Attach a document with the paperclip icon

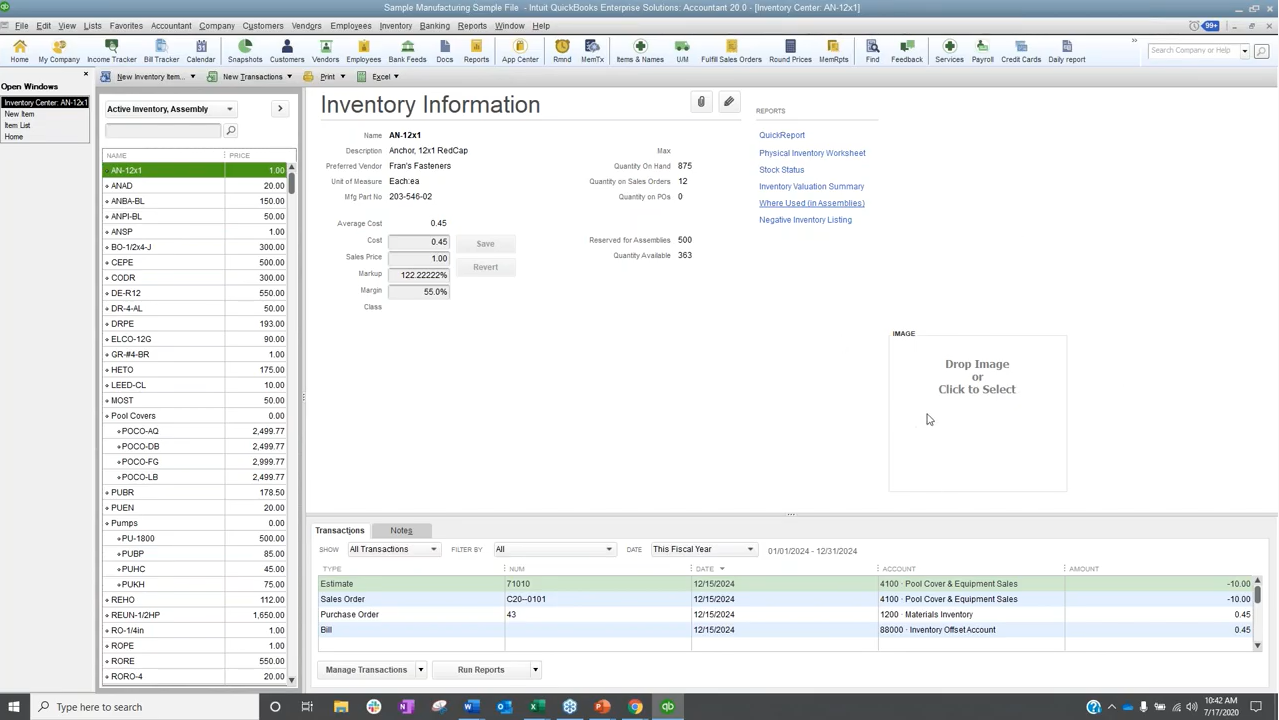coord(700,101)
